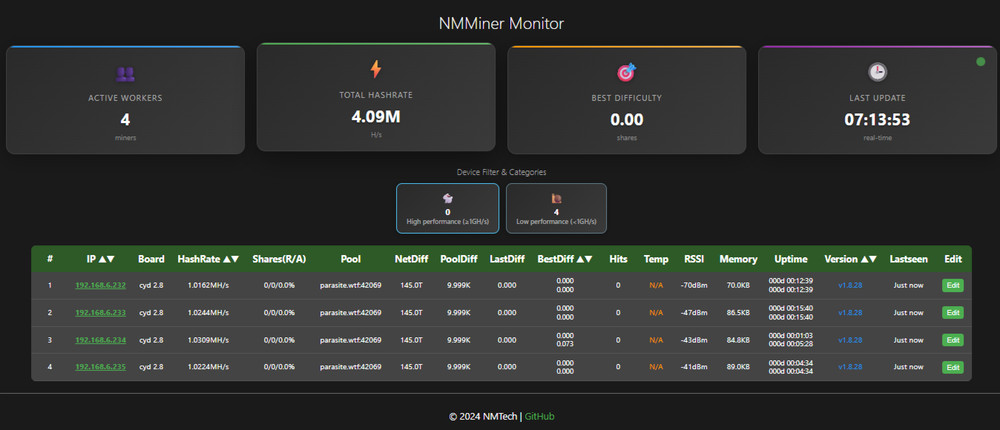The height and width of the screenshot is (430, 1000).
Task: Click the Uptime column header
Action: (x=791, y=259)
